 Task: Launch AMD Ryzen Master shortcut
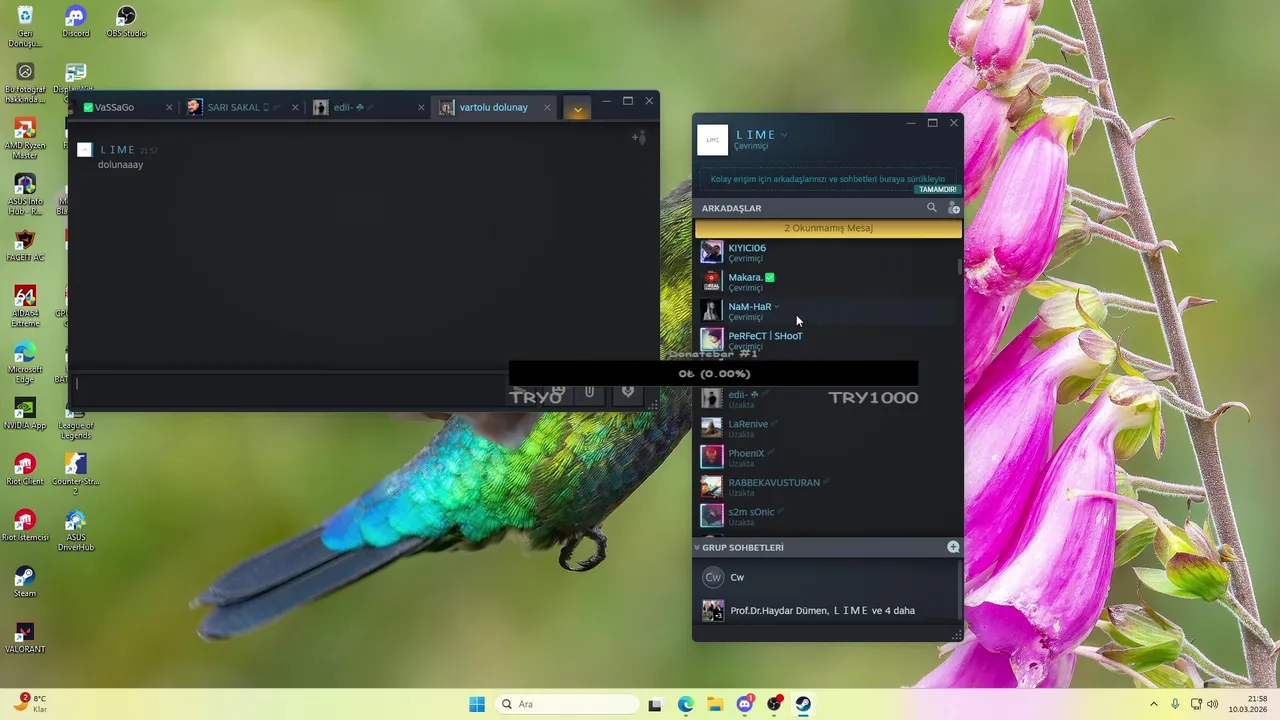pyautogui.click(x=25, y=139)
